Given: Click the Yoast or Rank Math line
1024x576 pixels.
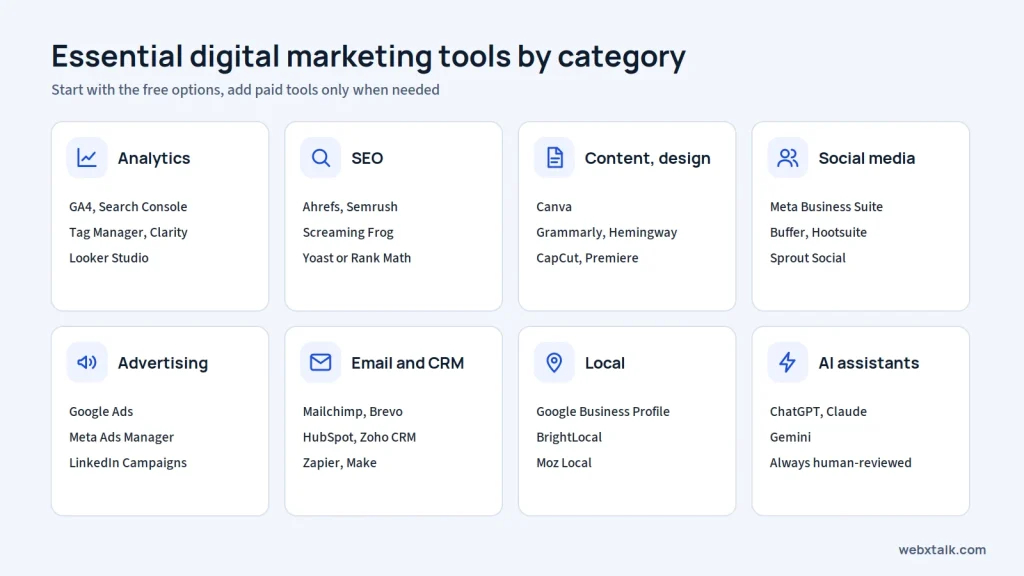Looking at the screenshot, I should point(357,258).
